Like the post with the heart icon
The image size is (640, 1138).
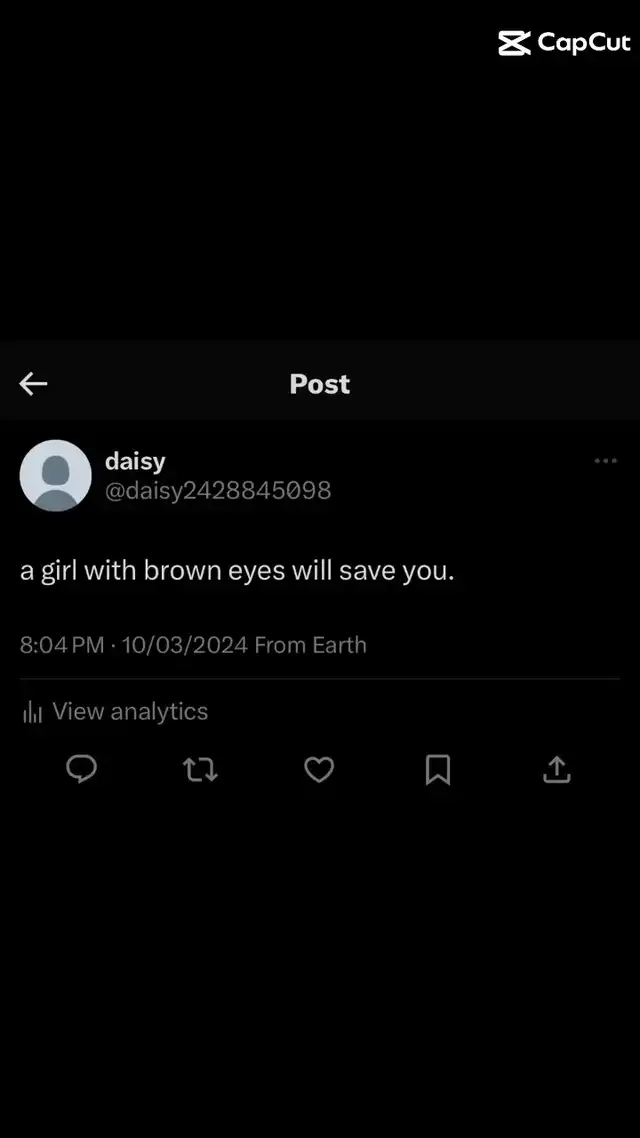pos(319,769)
